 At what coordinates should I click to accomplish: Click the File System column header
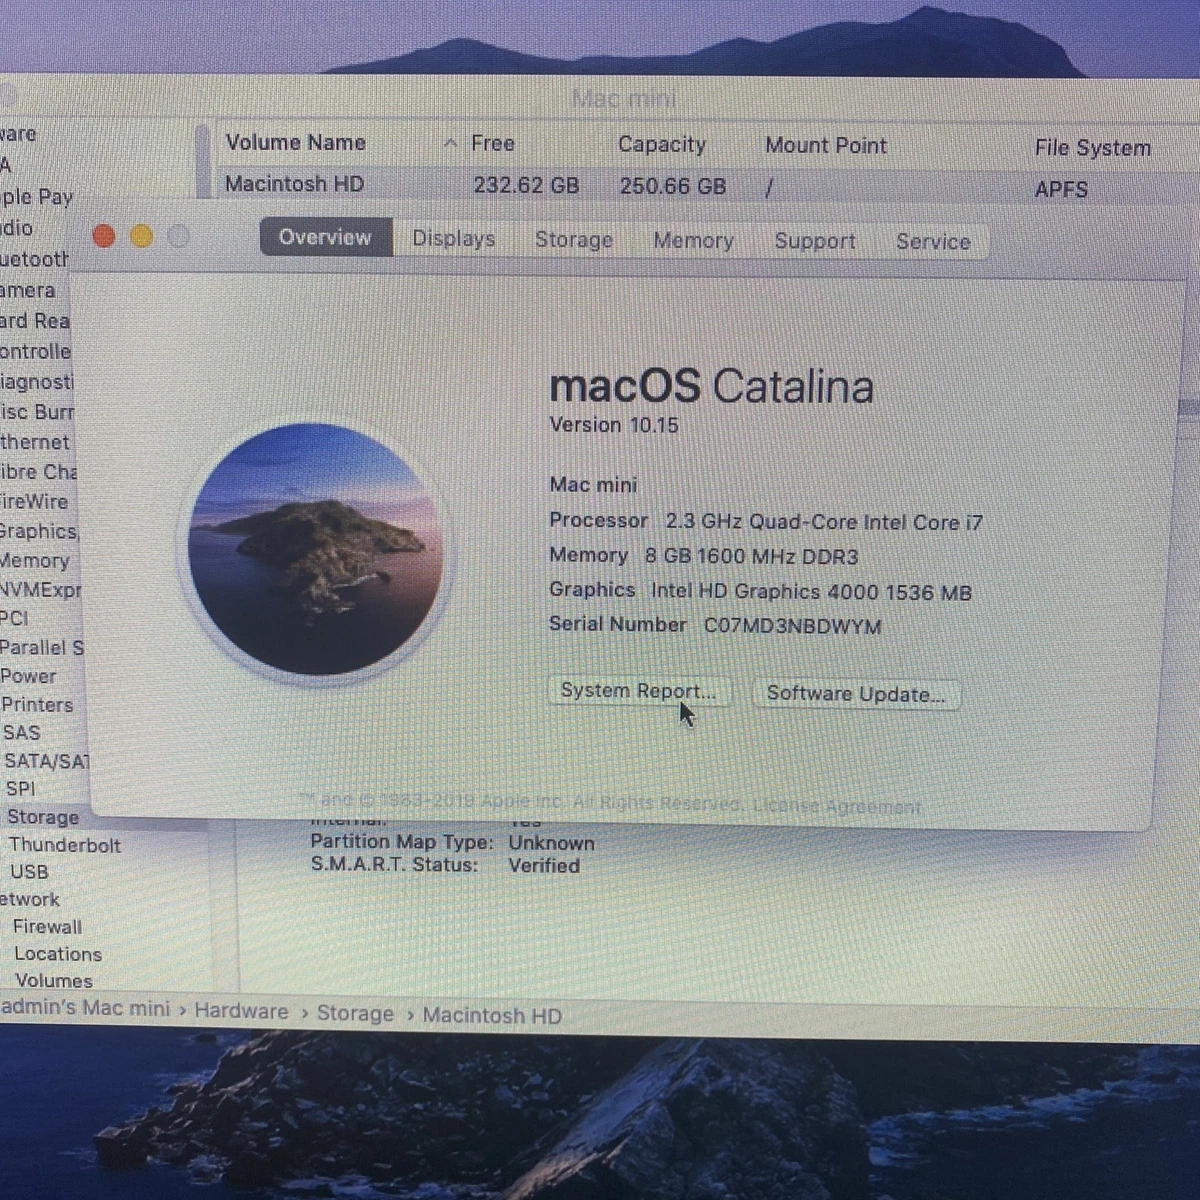pos(1093,148)
